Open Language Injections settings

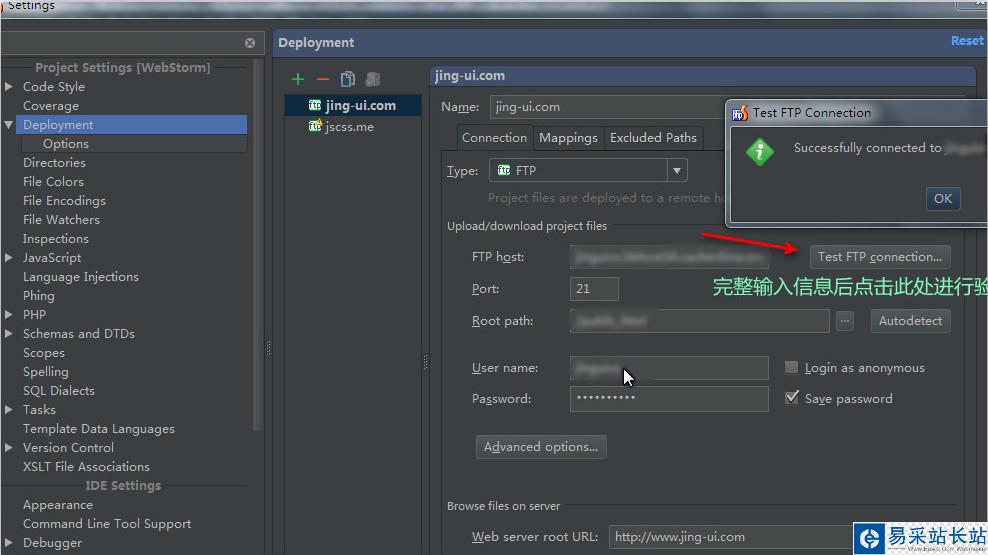pyautogui.click(x=81, y=277)
